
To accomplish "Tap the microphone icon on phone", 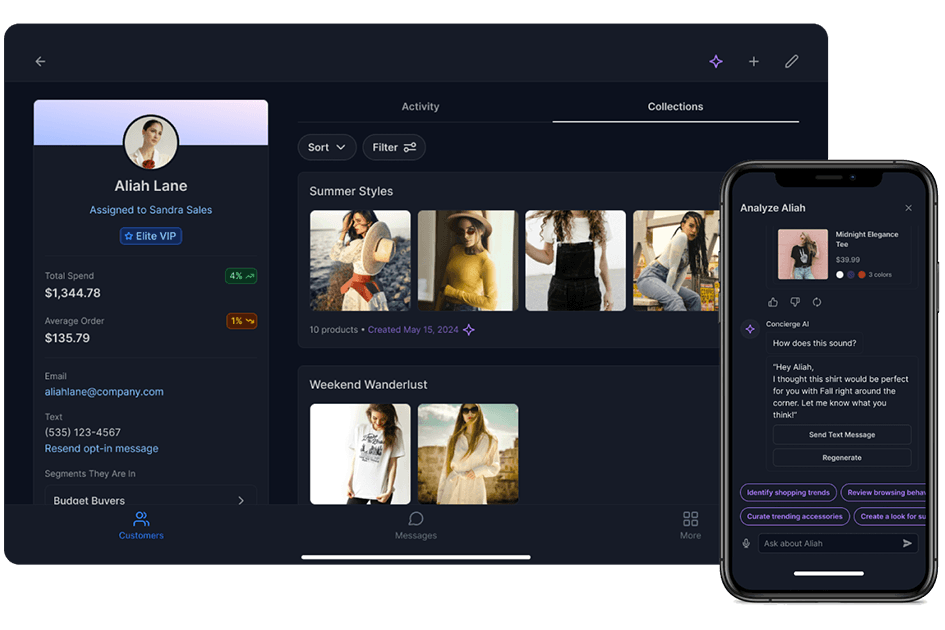I will point(746,543).
